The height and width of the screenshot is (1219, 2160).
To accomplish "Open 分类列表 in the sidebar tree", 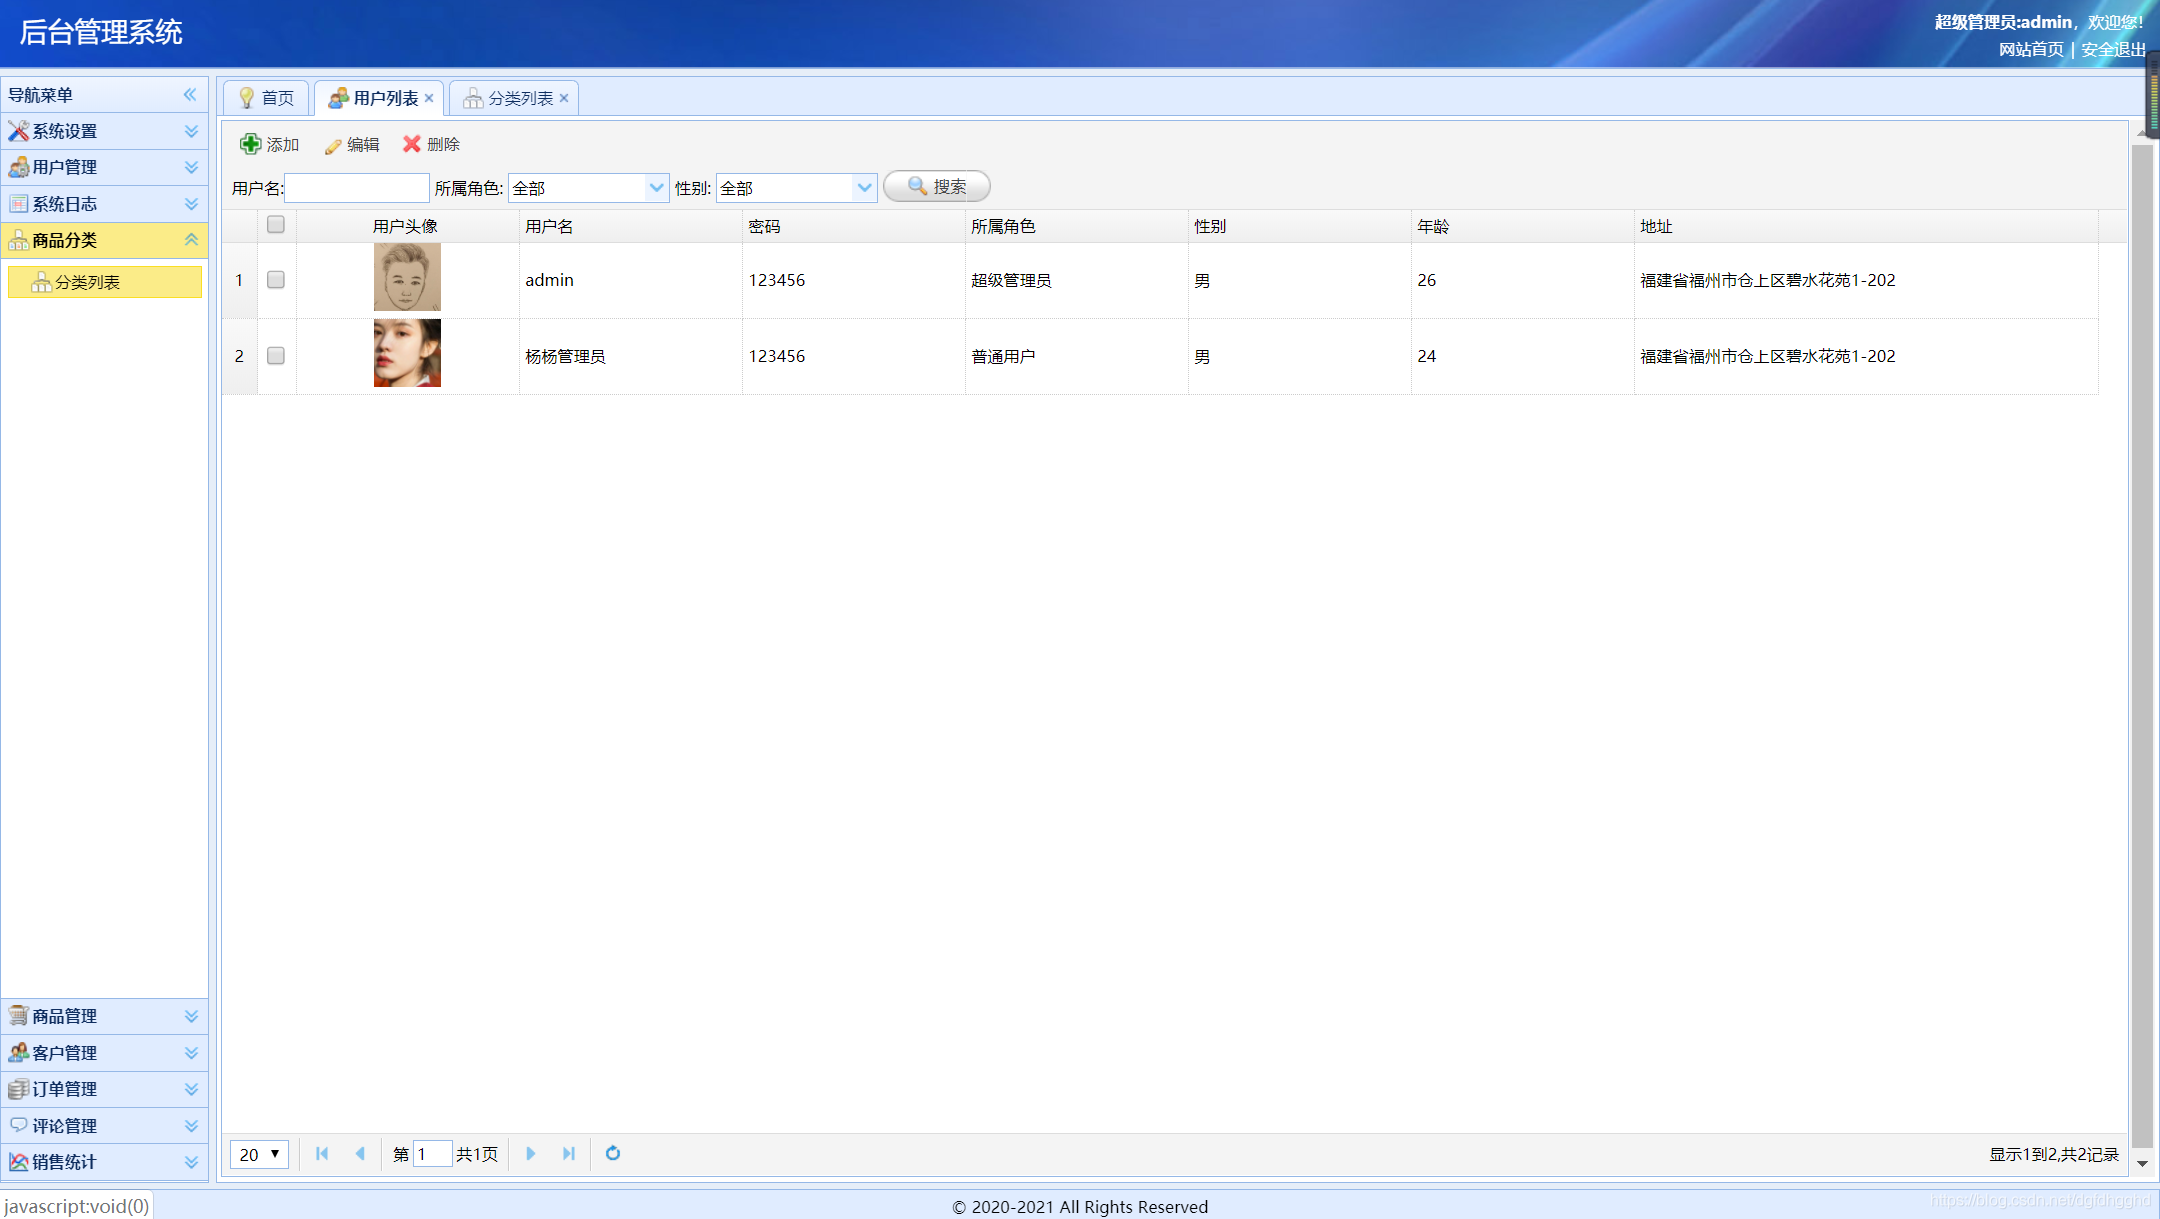I will coord(104,282).
